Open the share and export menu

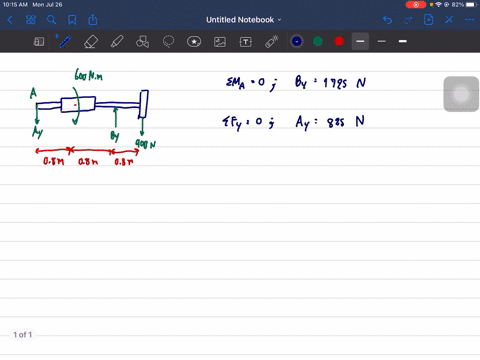93,20
